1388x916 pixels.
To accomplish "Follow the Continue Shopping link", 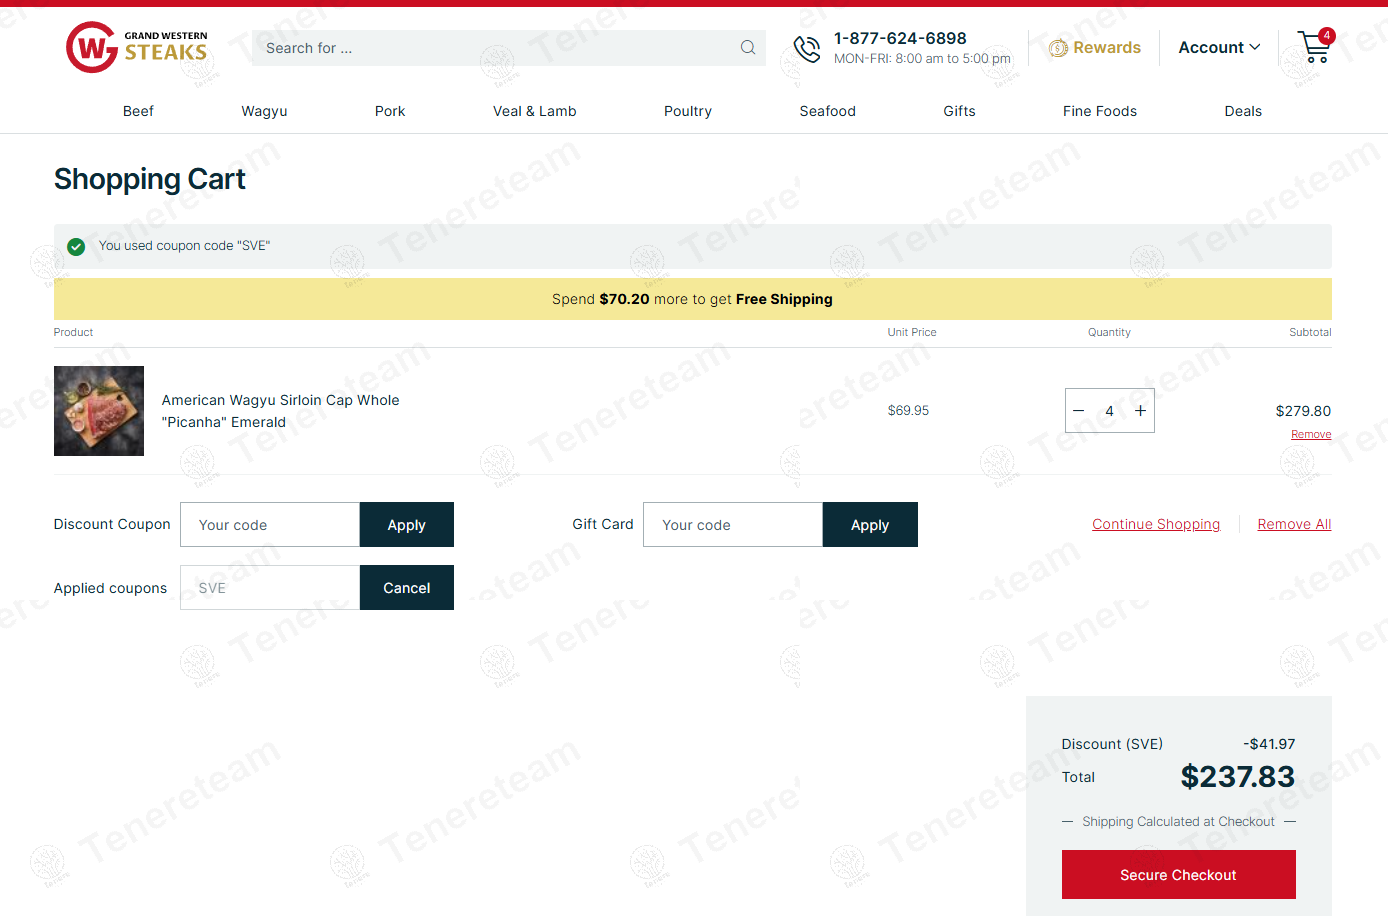I will (x=1156, y=524).
